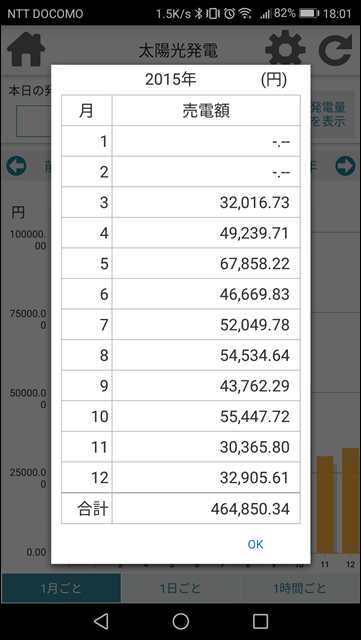Dismiss dialog with OK button
The height and width of the screenshot is (640, 361).
(256, 544)
